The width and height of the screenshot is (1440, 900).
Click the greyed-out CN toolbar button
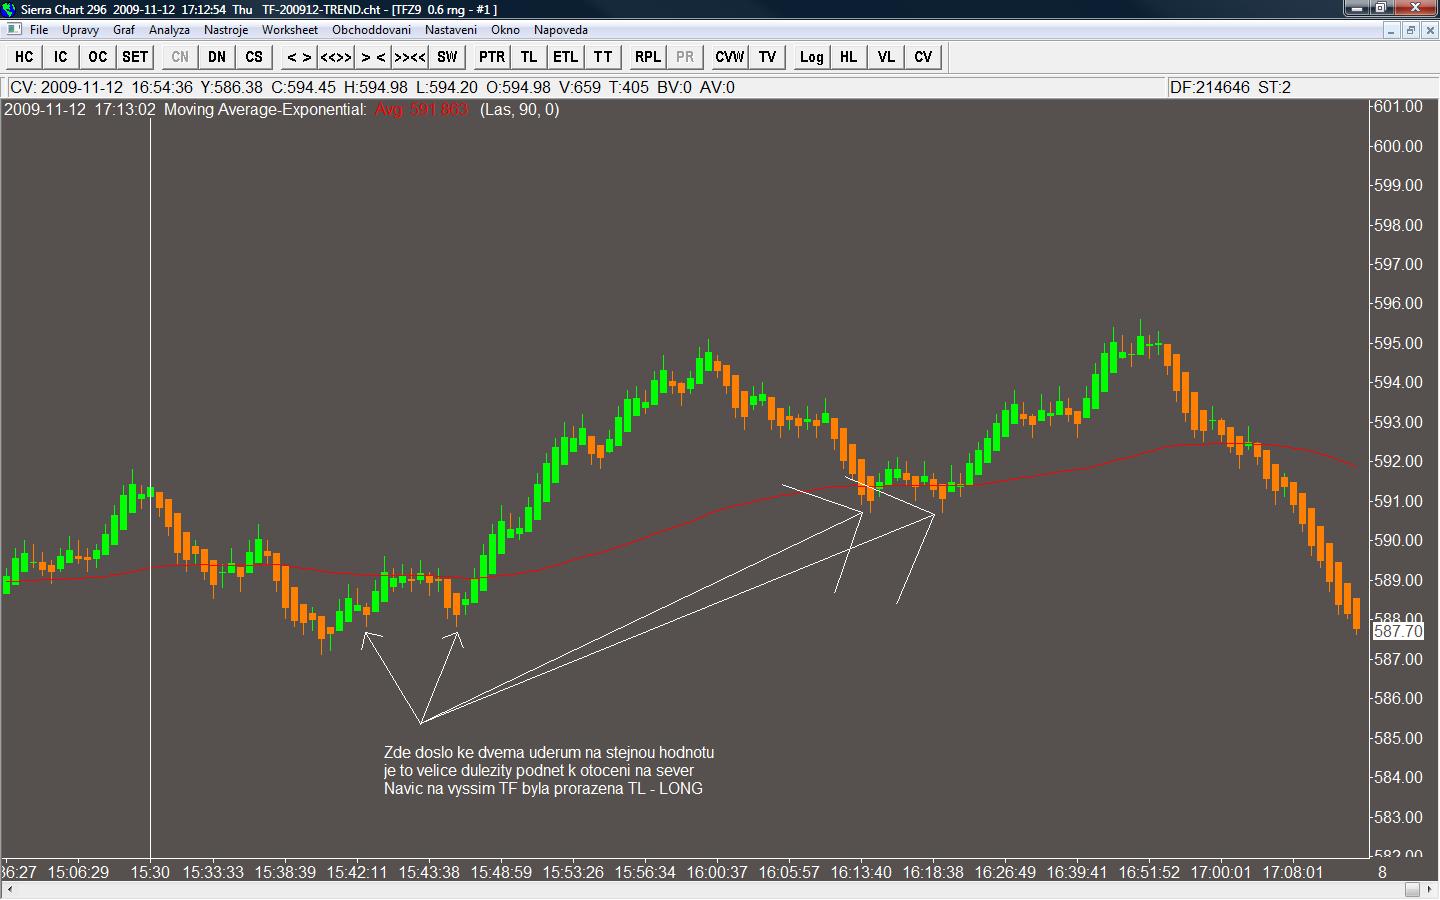[x=180, y=57]
